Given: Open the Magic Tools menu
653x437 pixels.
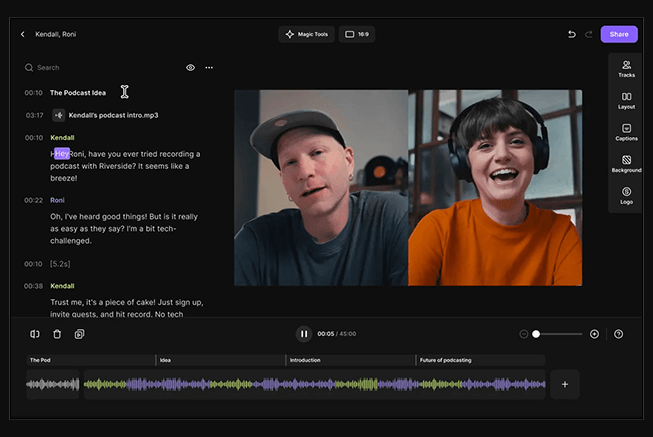Looking at the screenshot, I should [x=306, y=34].
